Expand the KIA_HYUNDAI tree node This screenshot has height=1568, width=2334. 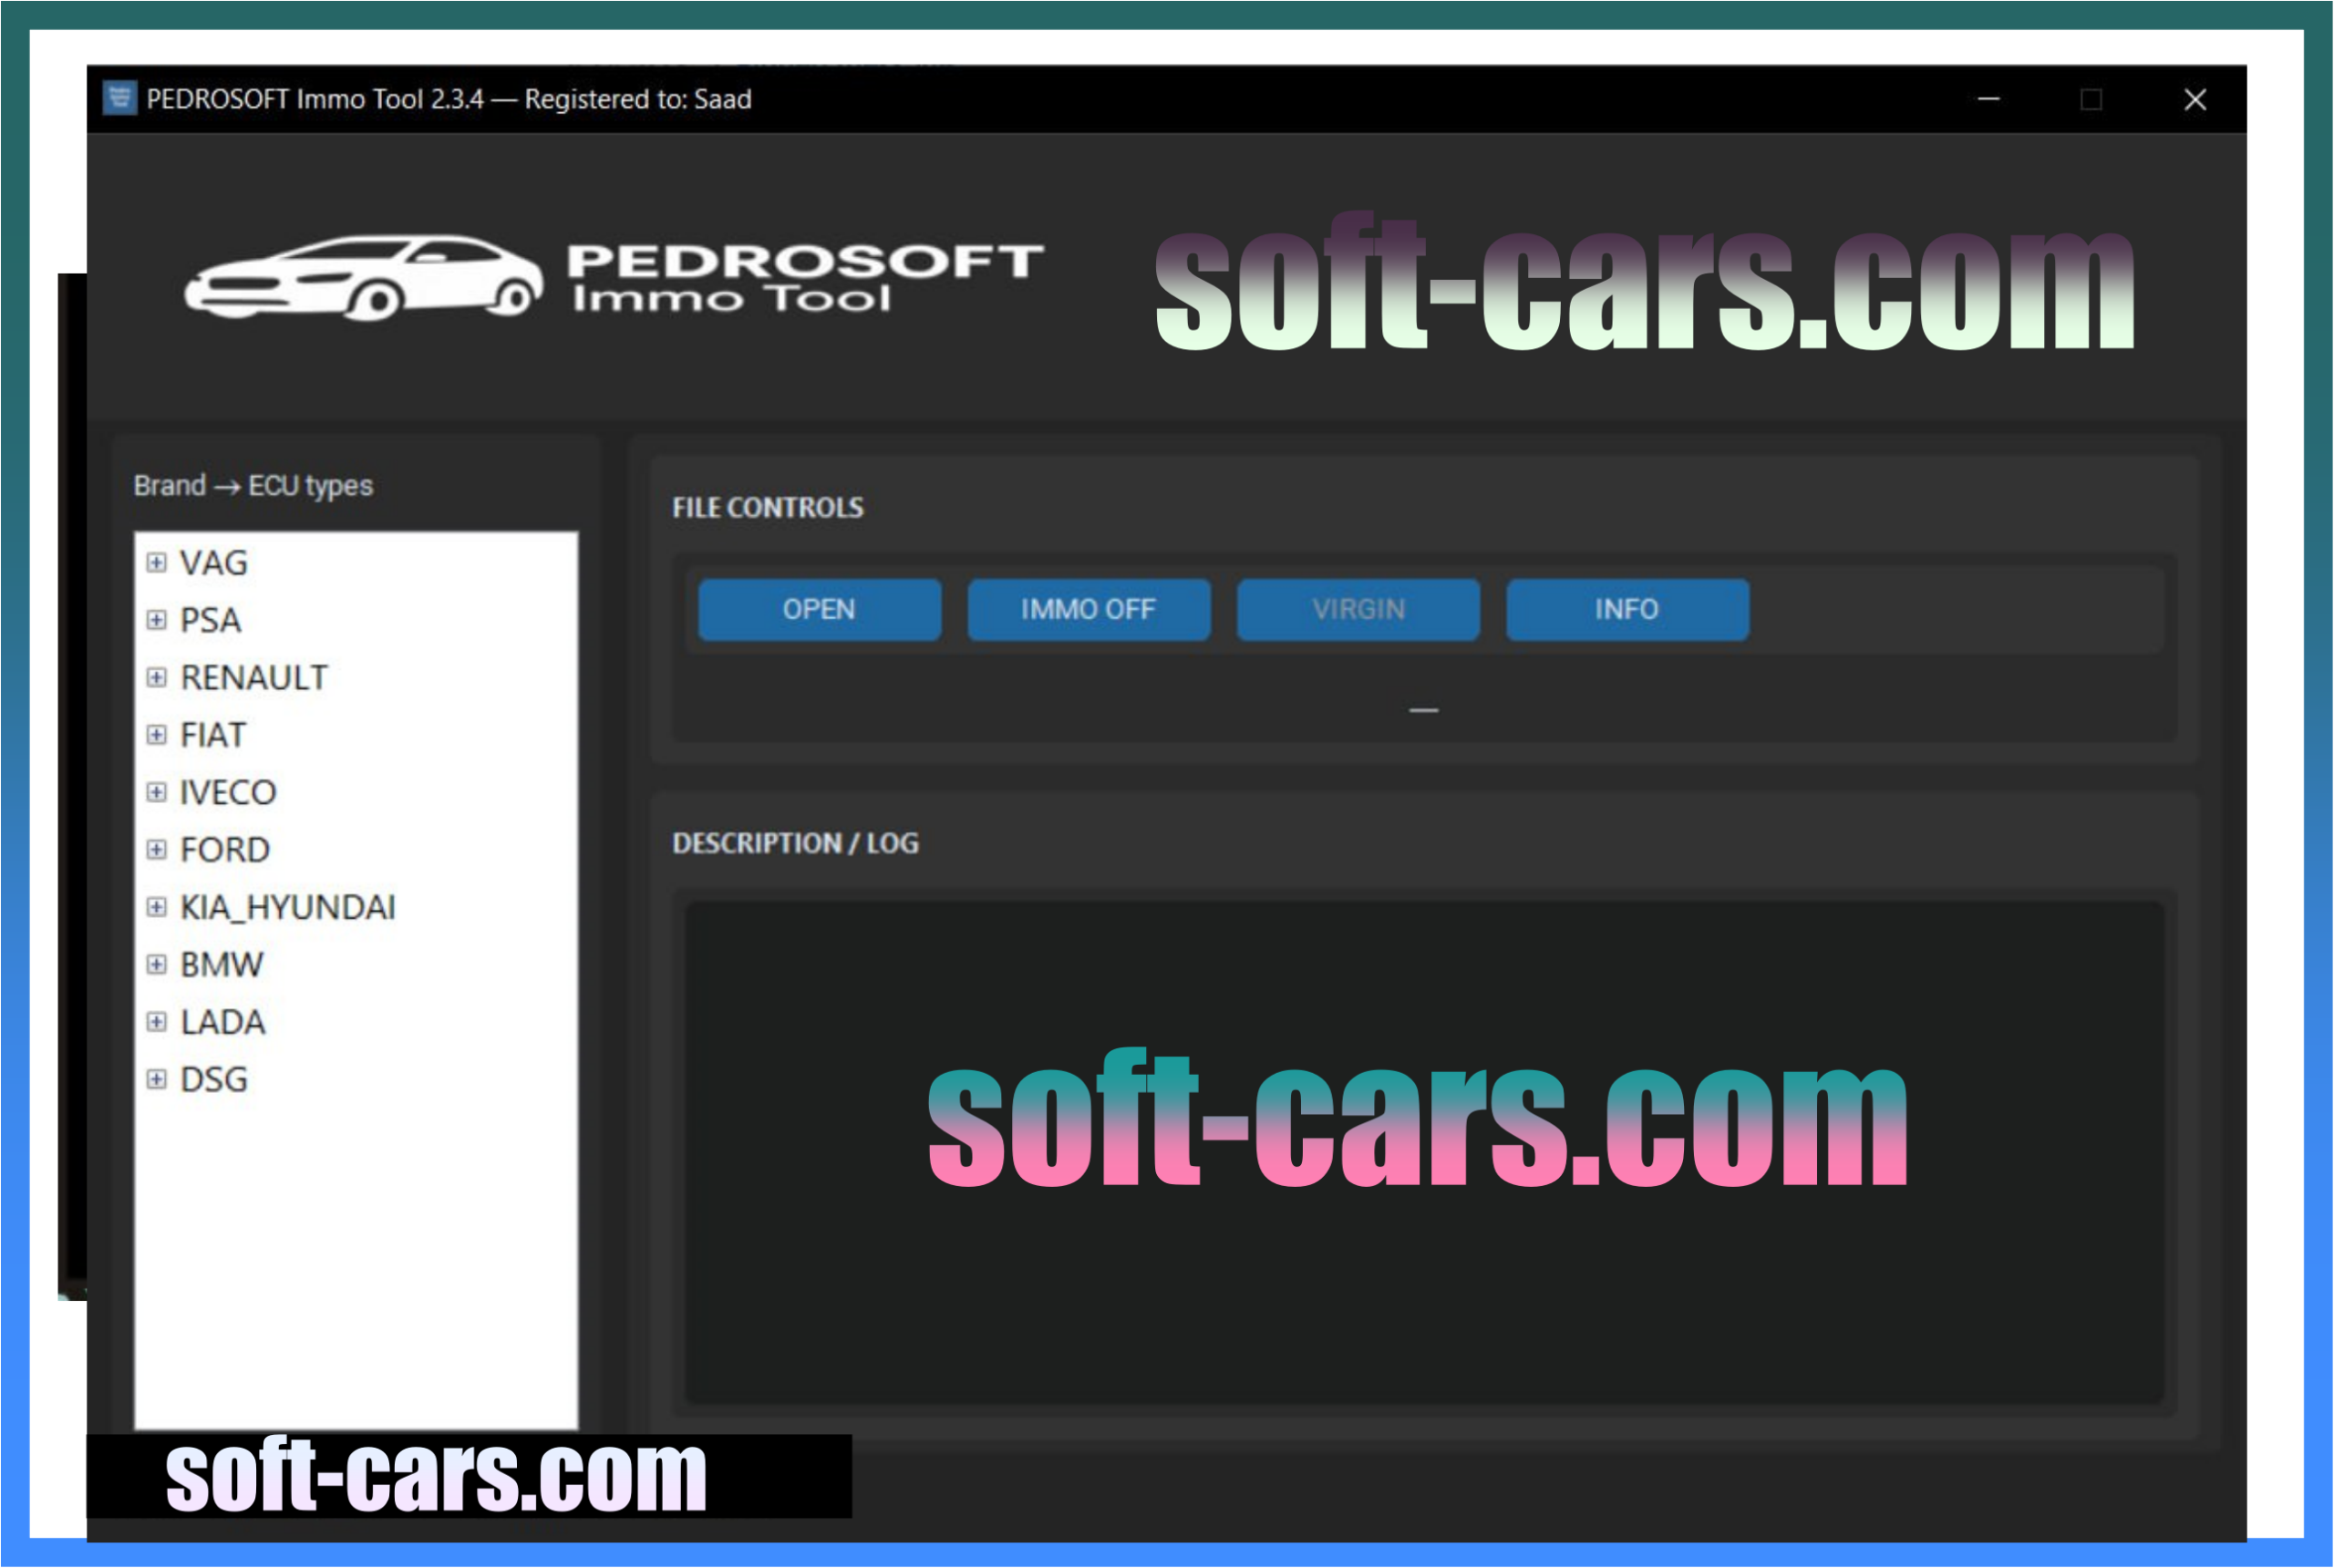click(x=157, y=907)
